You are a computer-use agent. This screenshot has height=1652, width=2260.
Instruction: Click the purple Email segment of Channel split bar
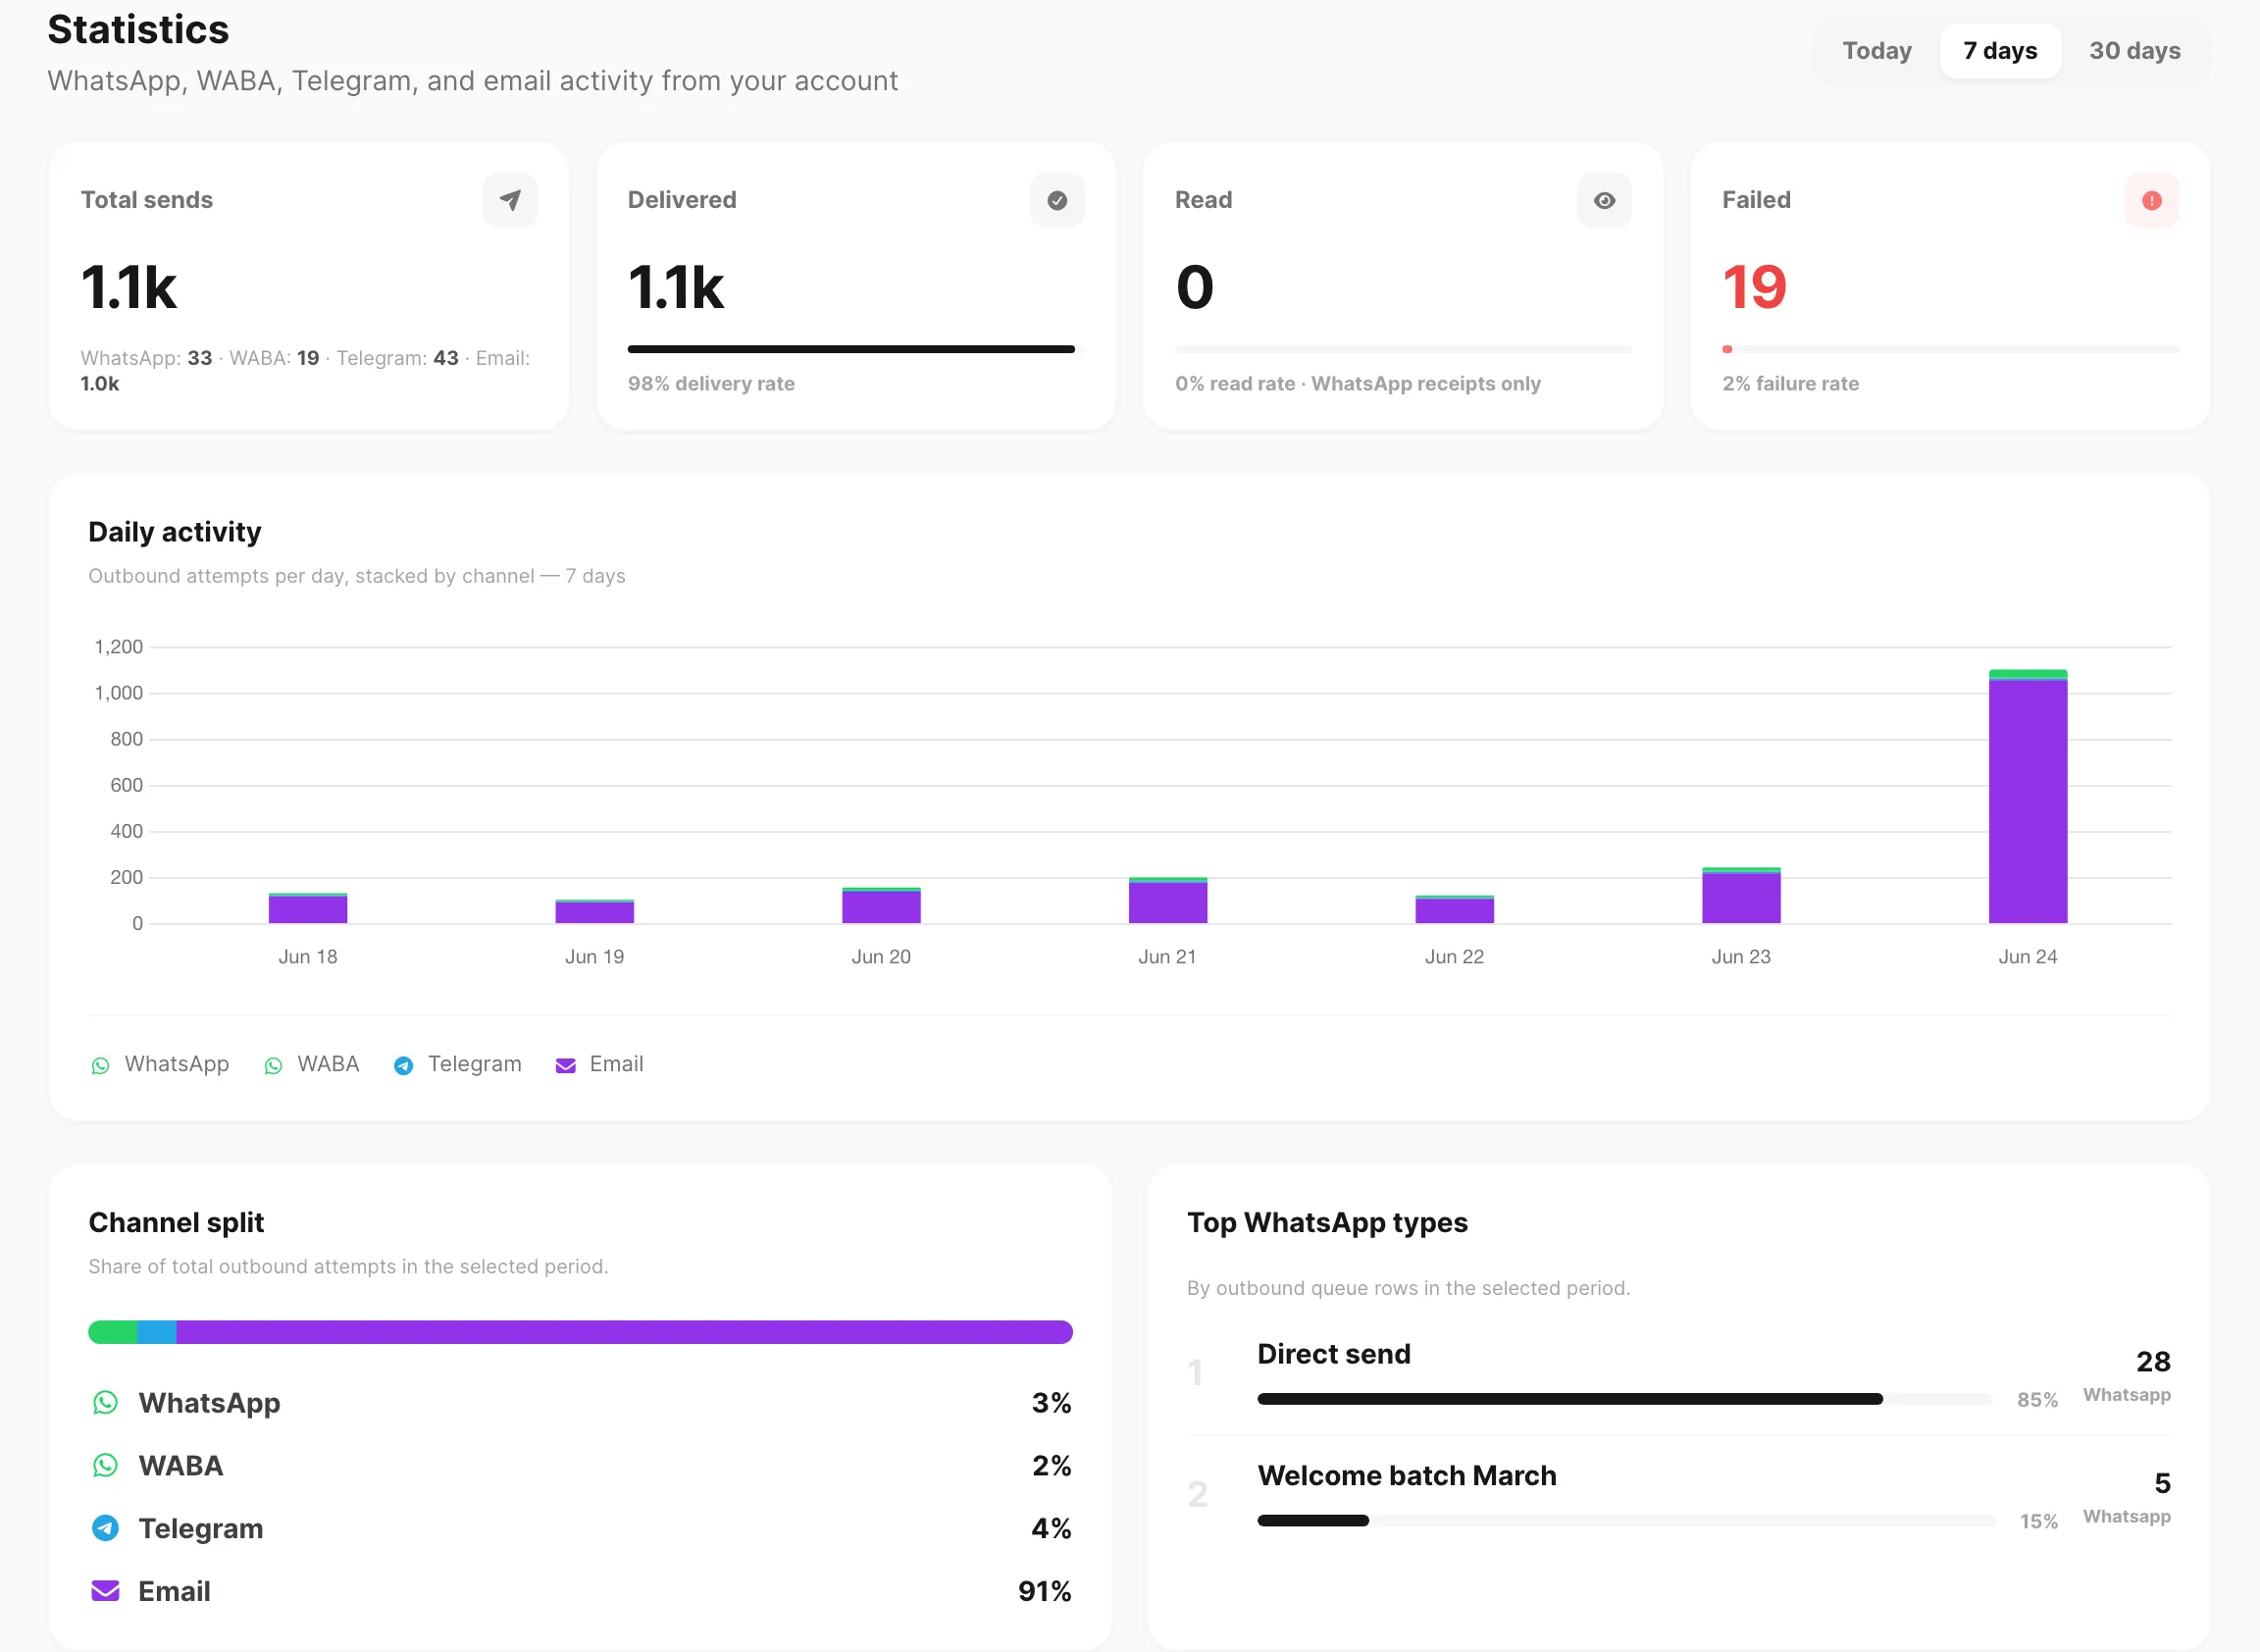click(x=624, y=1331)
